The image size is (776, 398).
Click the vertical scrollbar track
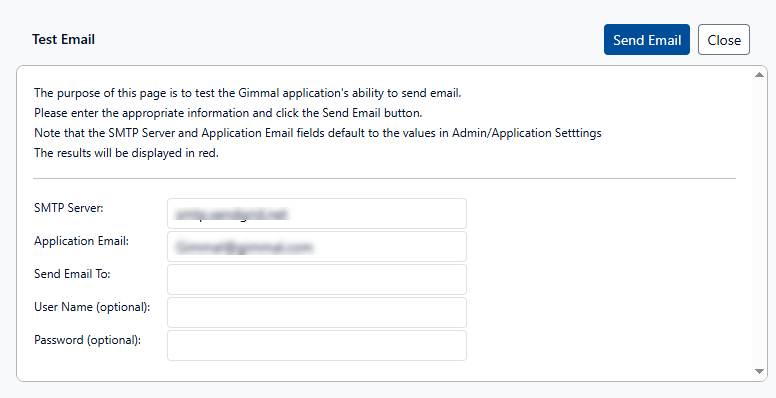[759, 223]
